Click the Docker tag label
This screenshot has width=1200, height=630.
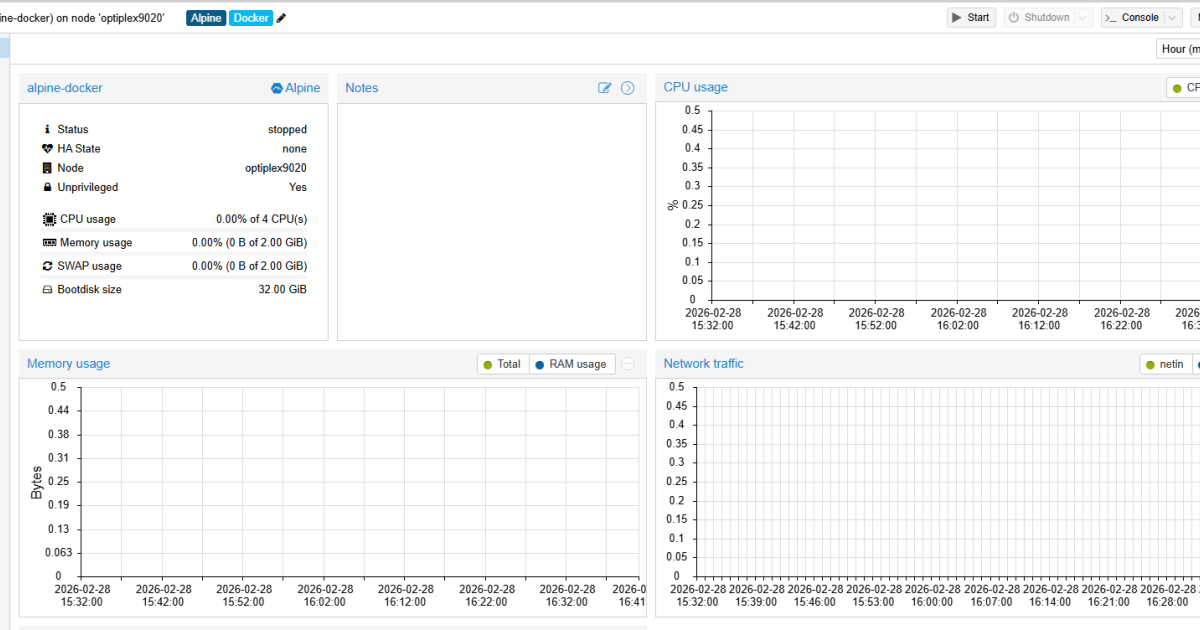tap(251, 18)
